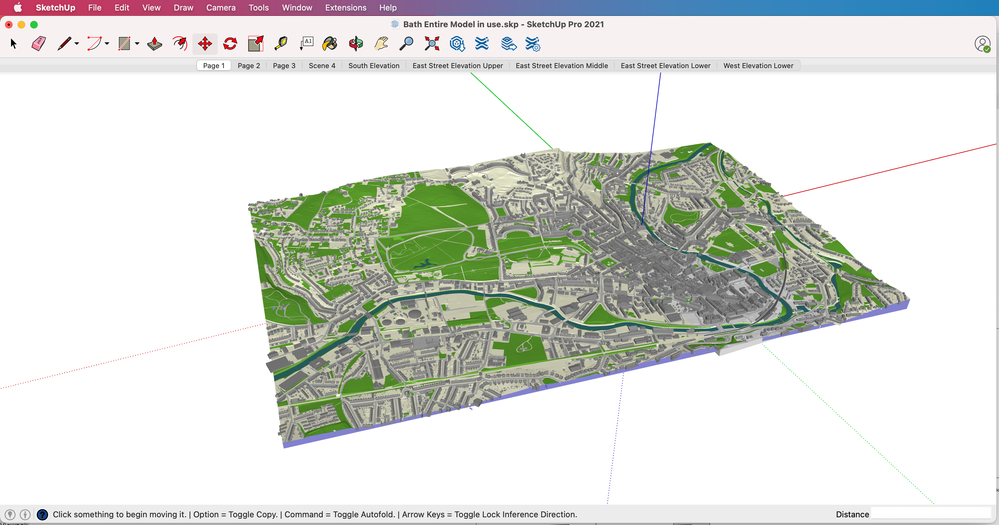The image size is (999, 525).
Task: Open the Camera menu
Action: (x=220, y=7)
